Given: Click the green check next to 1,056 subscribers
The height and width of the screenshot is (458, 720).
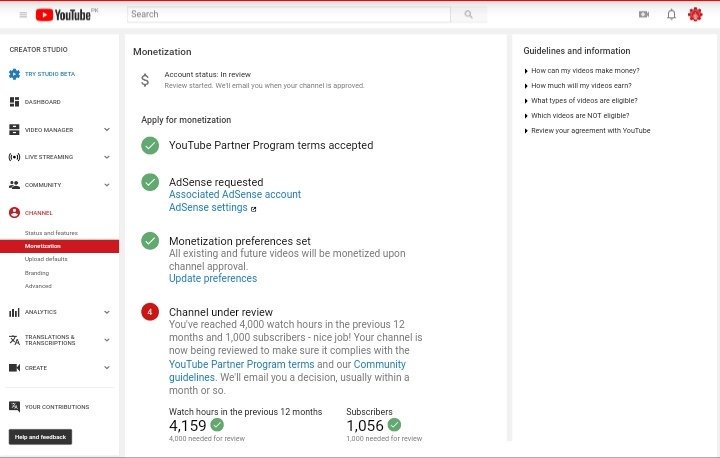Looking at the screenshot, I should coord(394,425).
